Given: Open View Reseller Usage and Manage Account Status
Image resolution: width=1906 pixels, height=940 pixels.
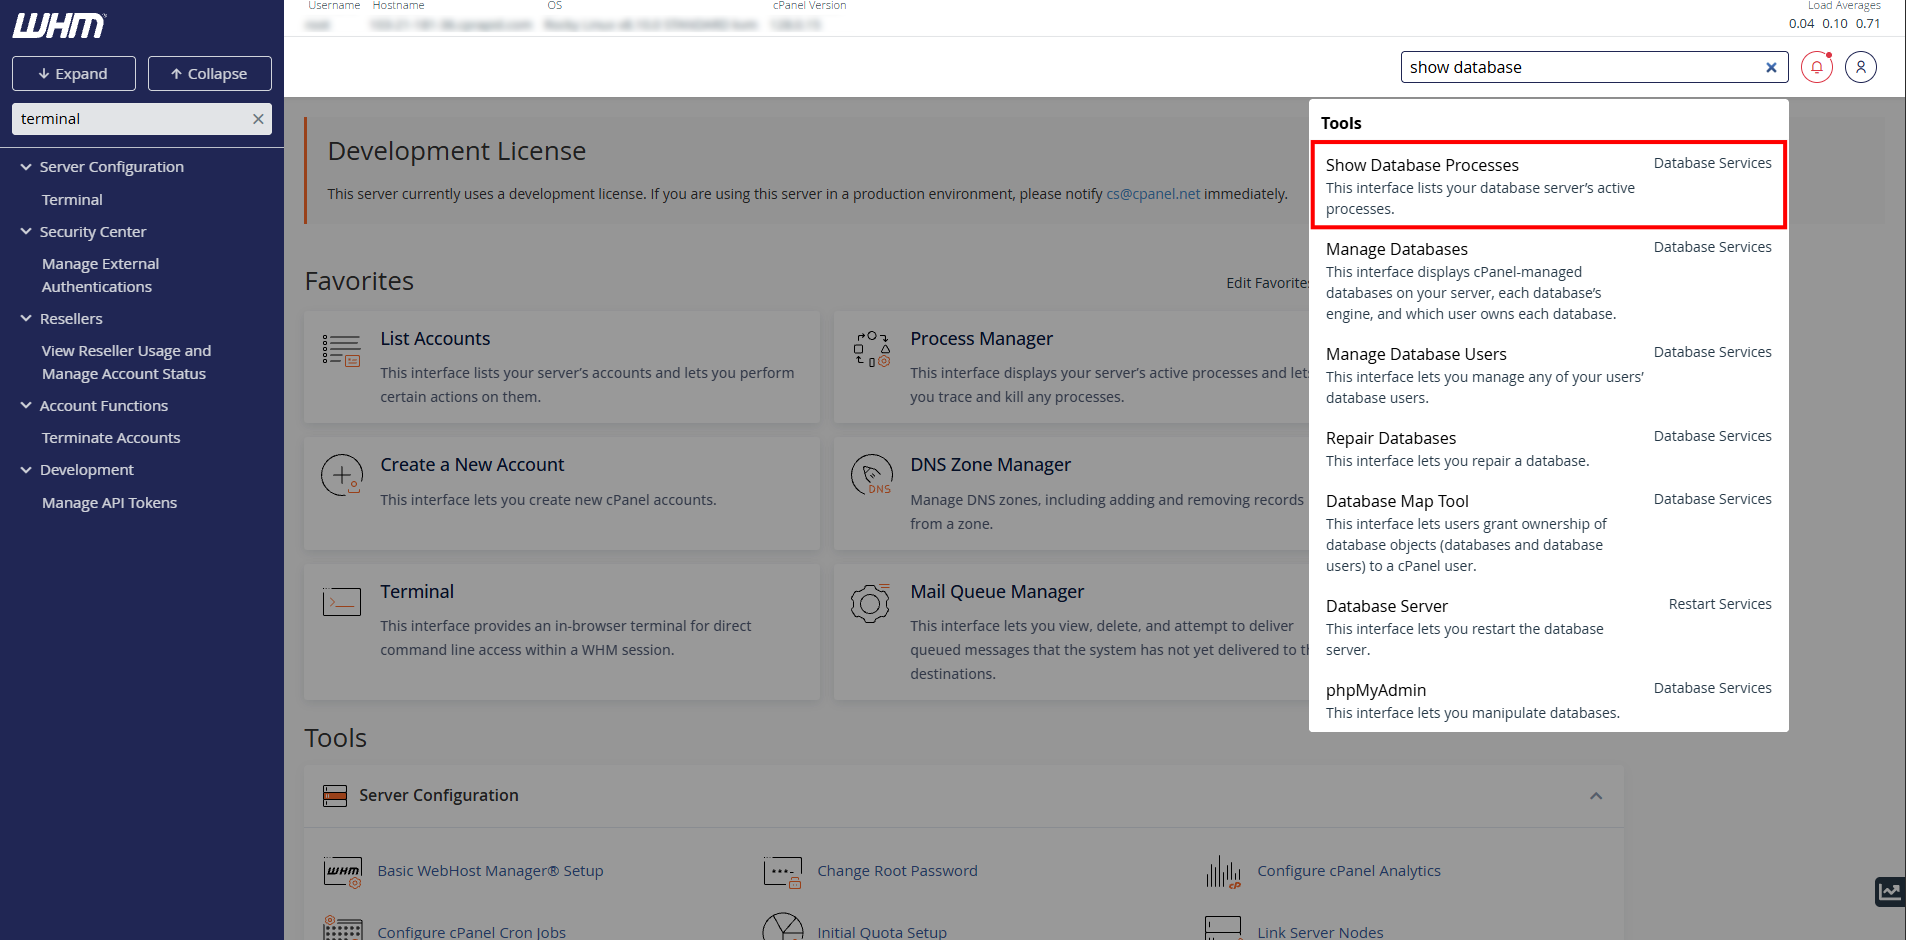Looking at the screenshot, I should coord(126,362).
